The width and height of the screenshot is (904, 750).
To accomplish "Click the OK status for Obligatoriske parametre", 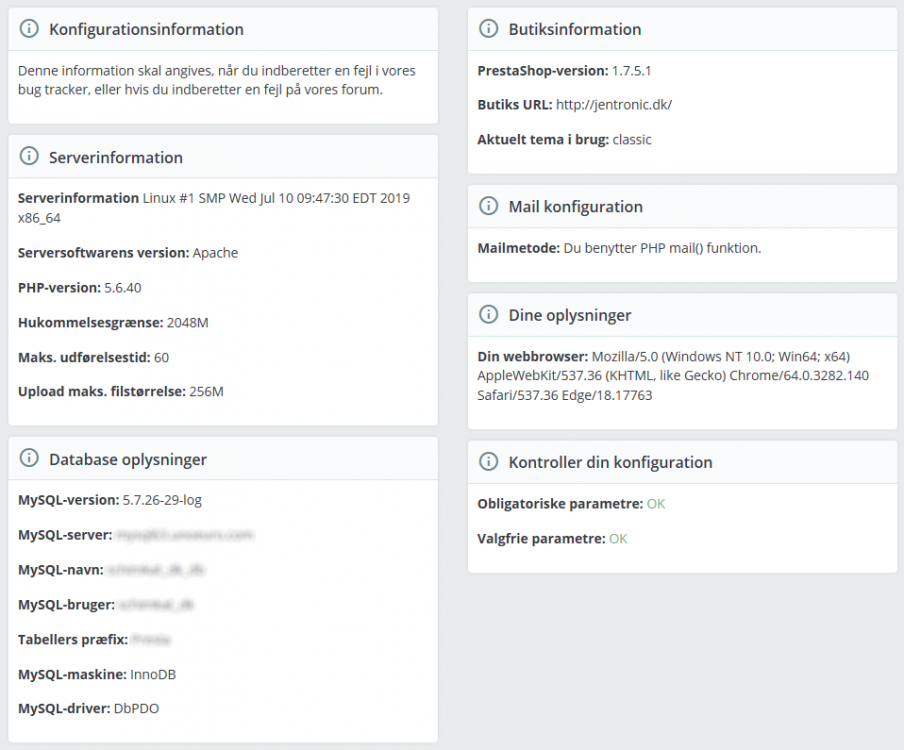I will pyautogui.click(x=655, y=504).
